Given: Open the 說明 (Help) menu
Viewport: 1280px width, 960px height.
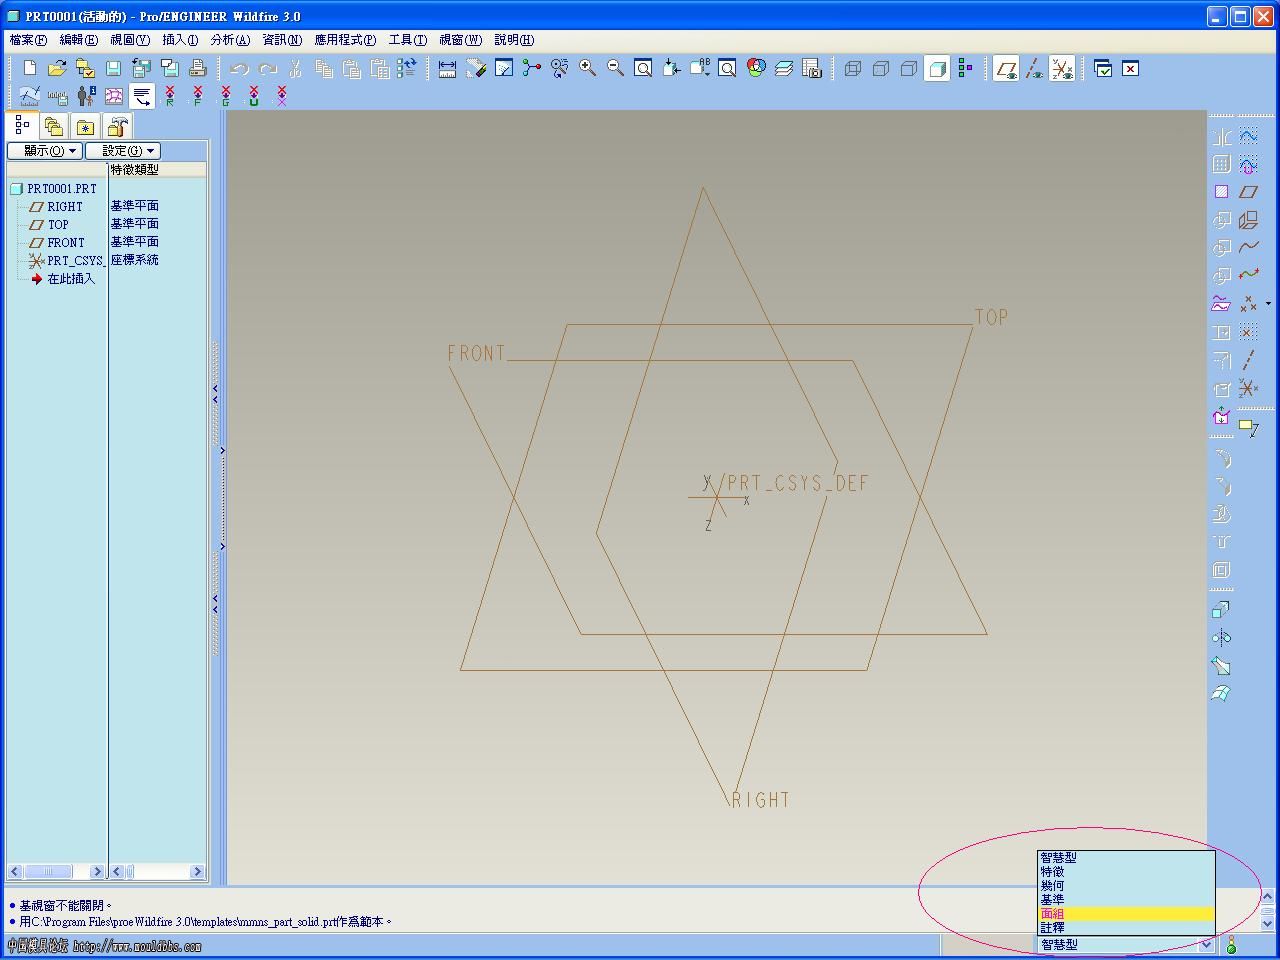Looking at the screenshot, I should (x=514, y=40).
